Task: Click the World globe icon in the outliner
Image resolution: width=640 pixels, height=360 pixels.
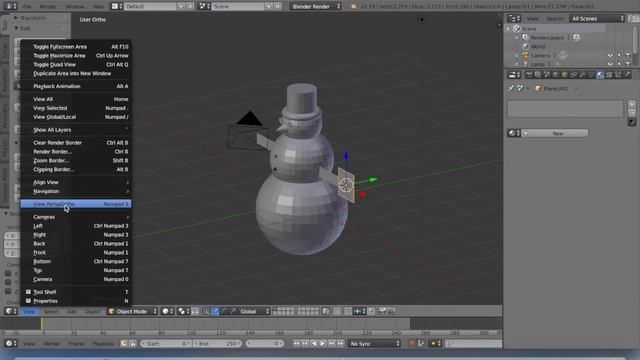Action: coord(526,47)
